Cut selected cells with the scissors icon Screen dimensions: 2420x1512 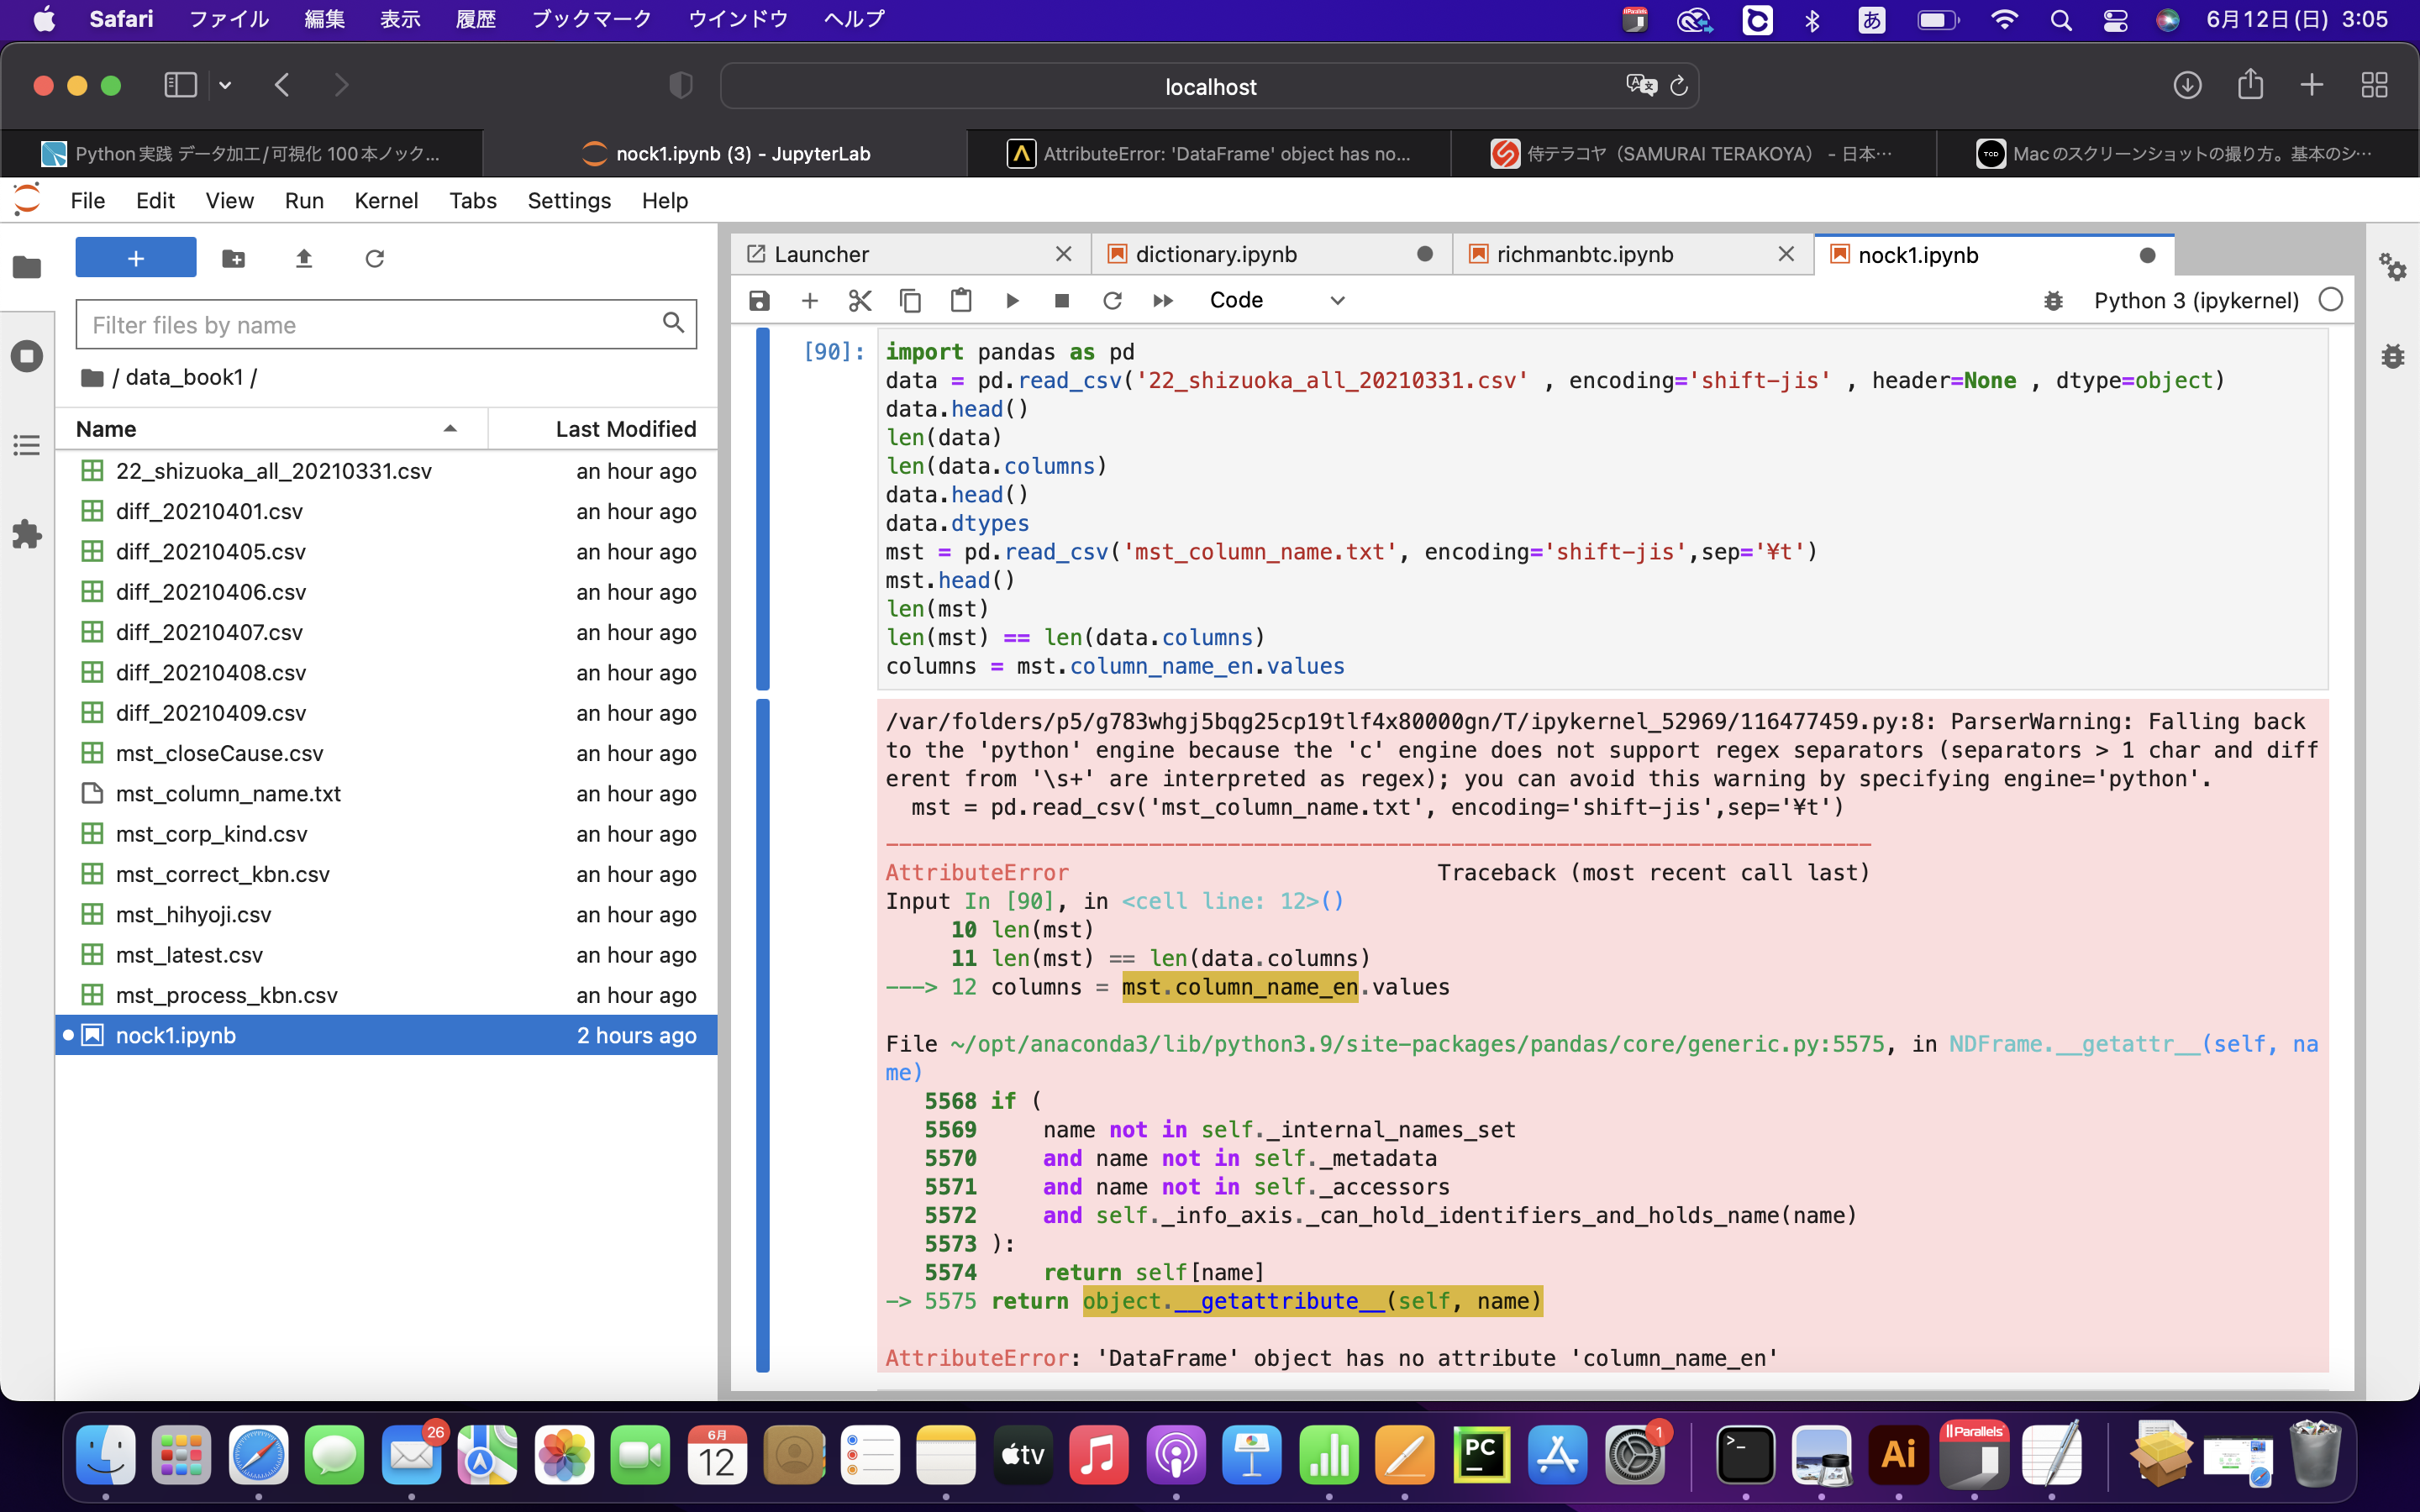(x=860, y=300)
